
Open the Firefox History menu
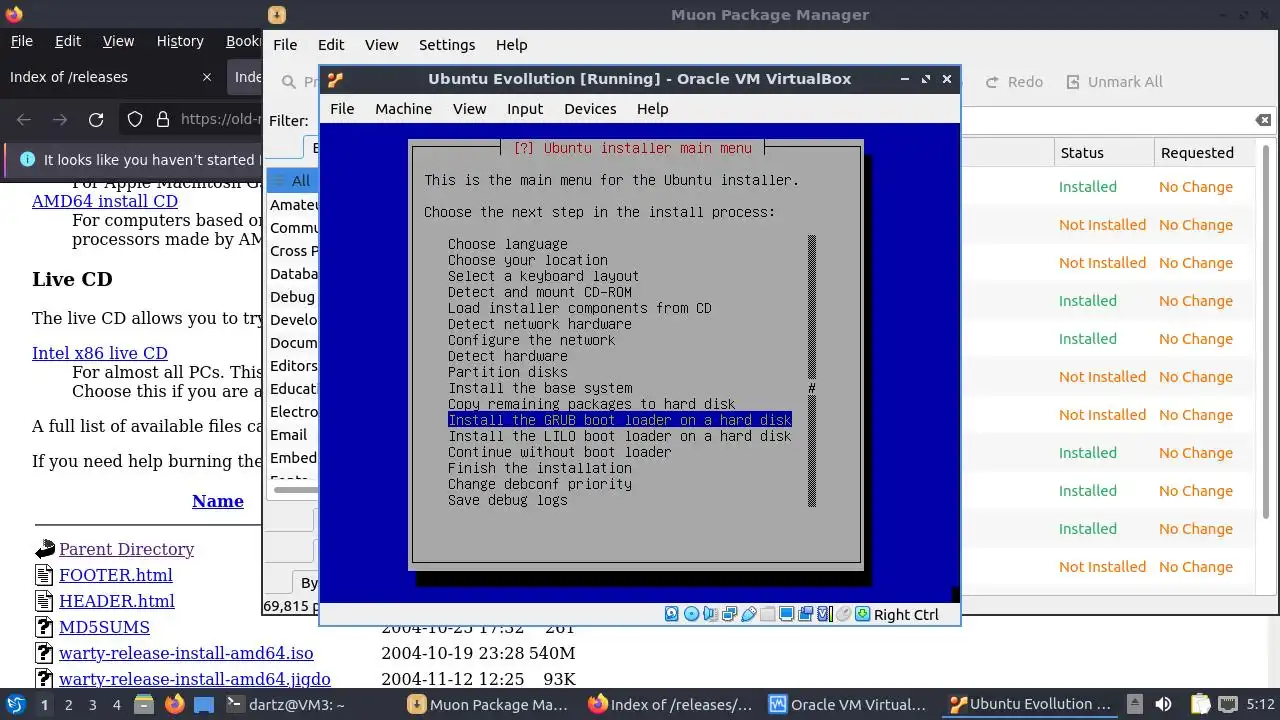coord(180,41)
